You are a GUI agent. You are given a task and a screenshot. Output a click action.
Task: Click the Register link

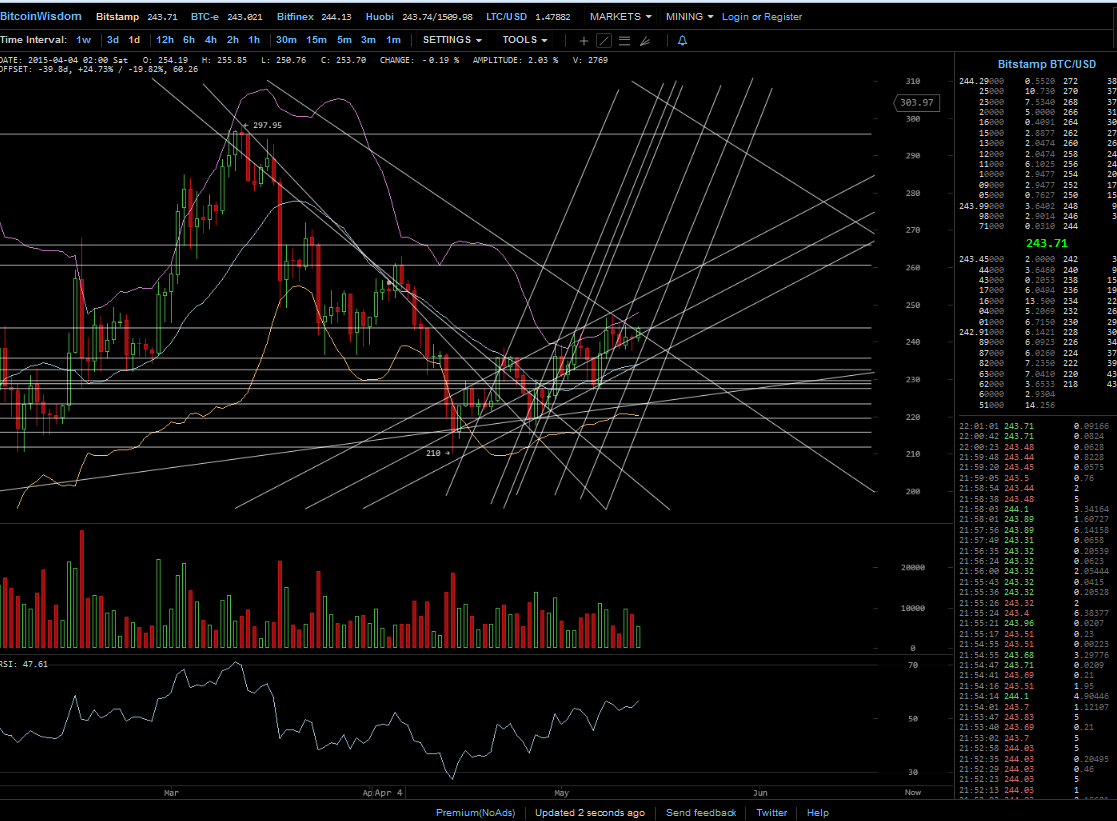[x=783, y=16]
